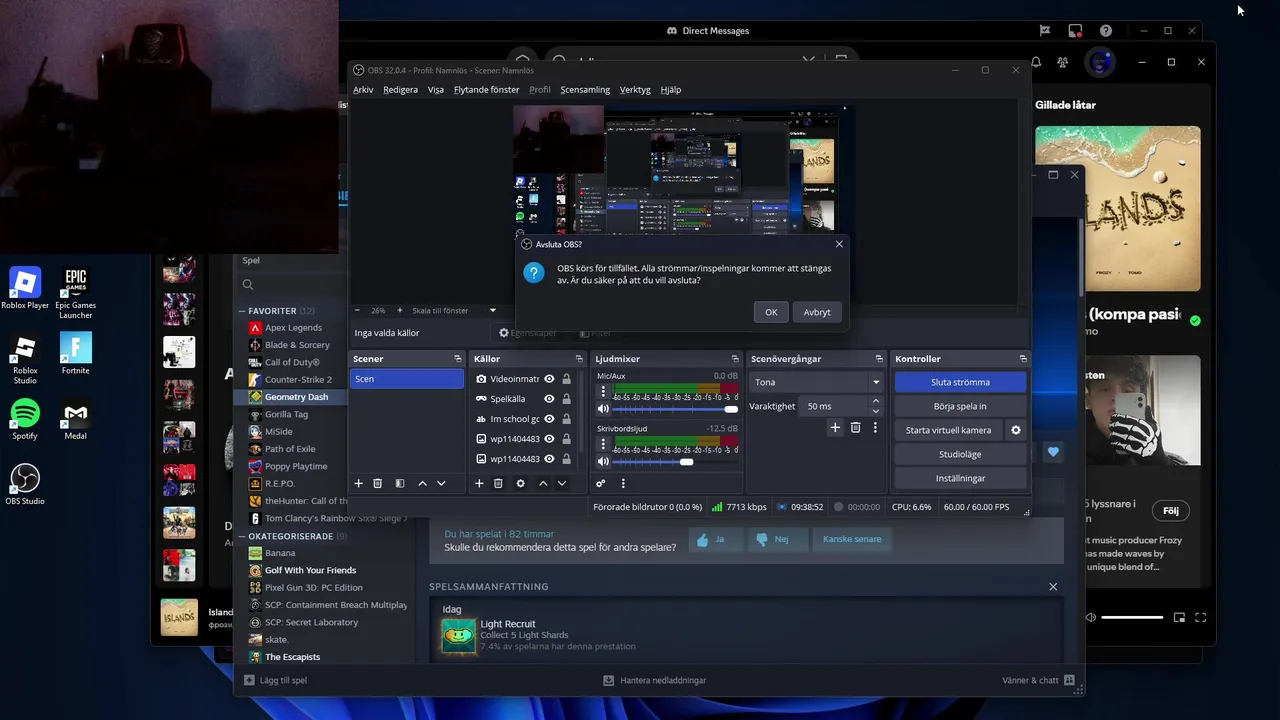Collapse the FAVORITER category in Steam
1280x720 pixels.
[x=242, y=311]
